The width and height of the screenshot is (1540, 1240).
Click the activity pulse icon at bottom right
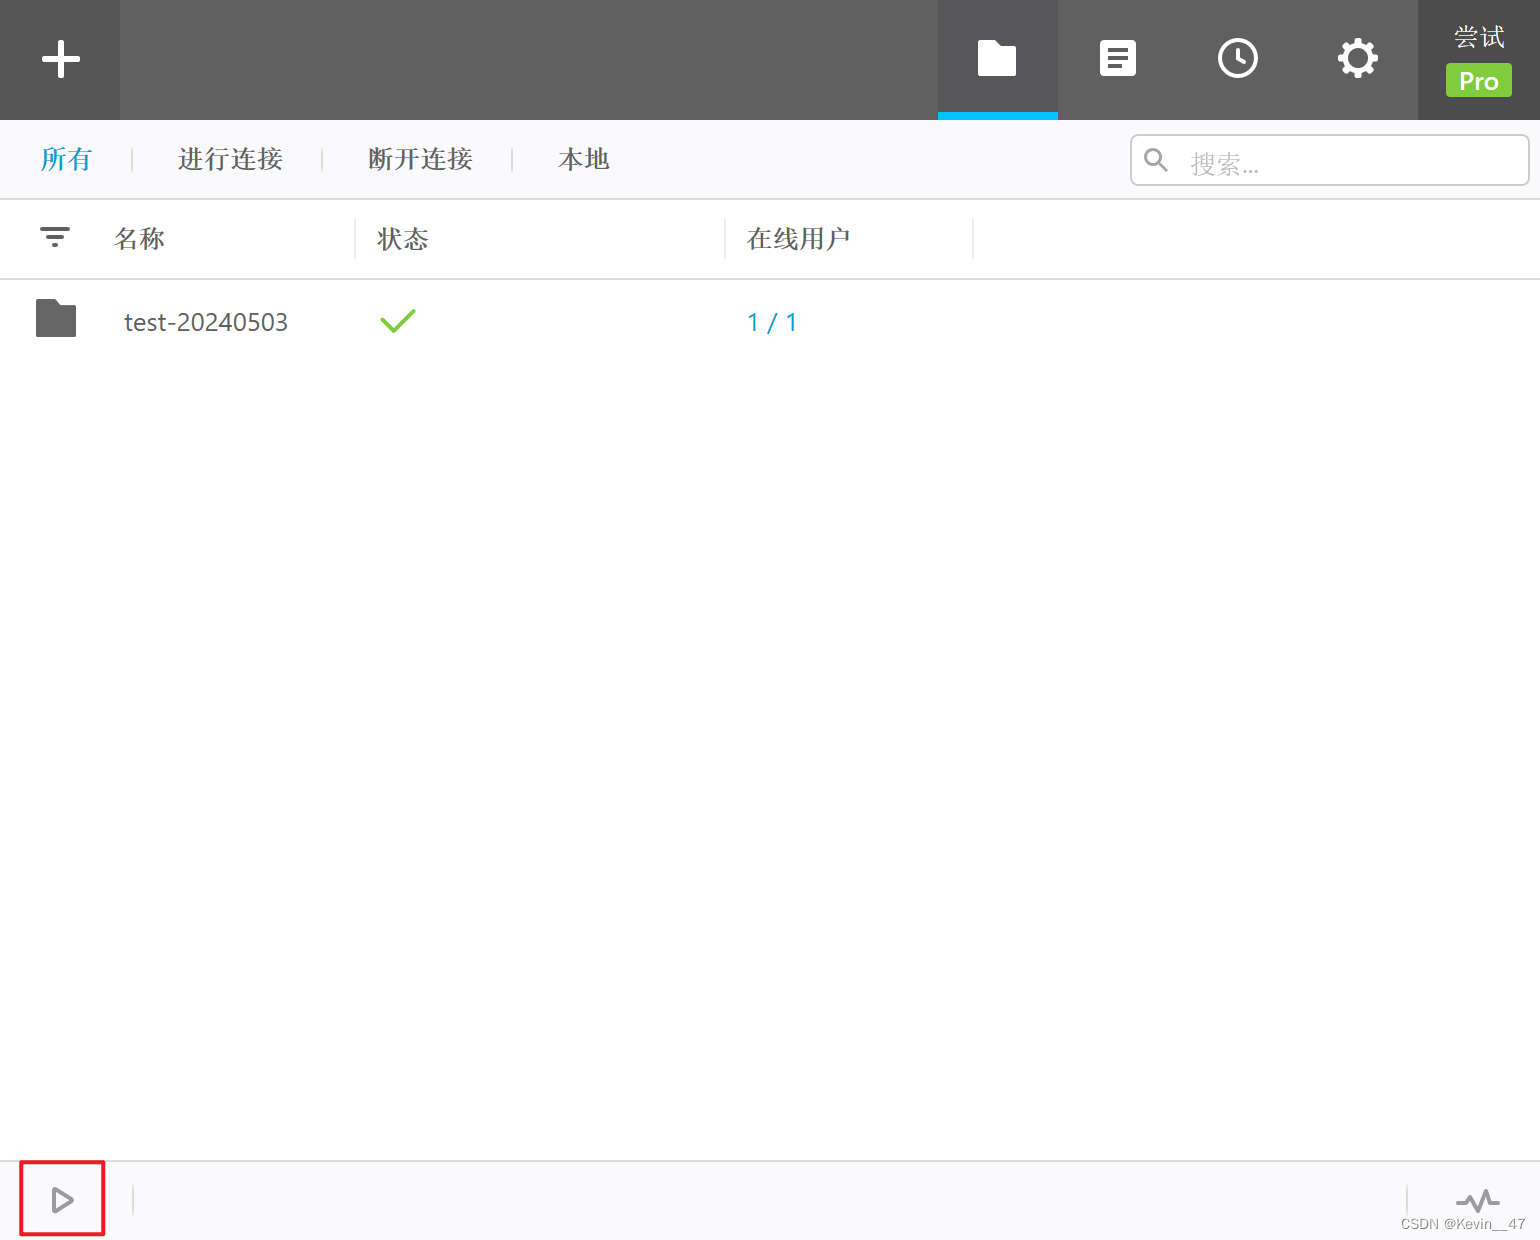point(1477,1199)
